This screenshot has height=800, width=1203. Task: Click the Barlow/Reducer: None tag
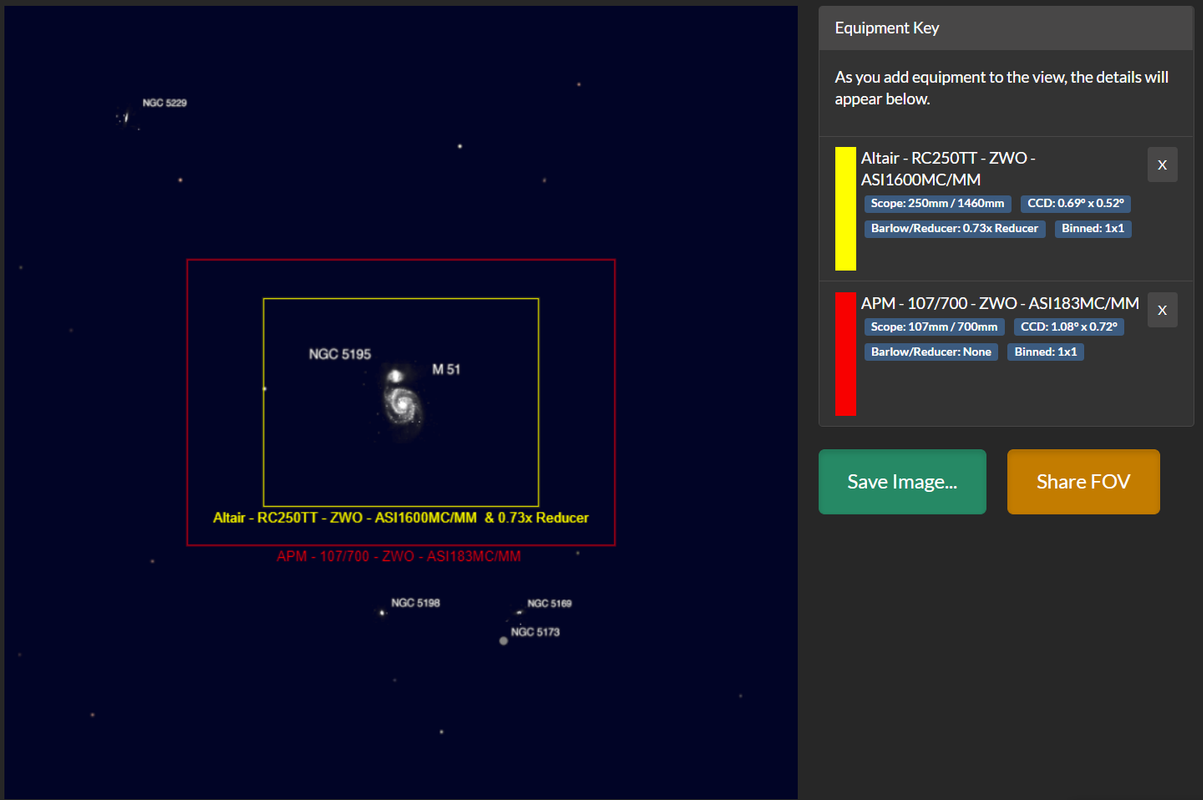(x=931, y=351)
